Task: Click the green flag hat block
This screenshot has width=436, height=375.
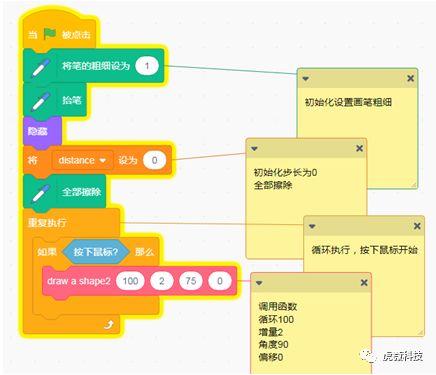Action: coord(60,31)
